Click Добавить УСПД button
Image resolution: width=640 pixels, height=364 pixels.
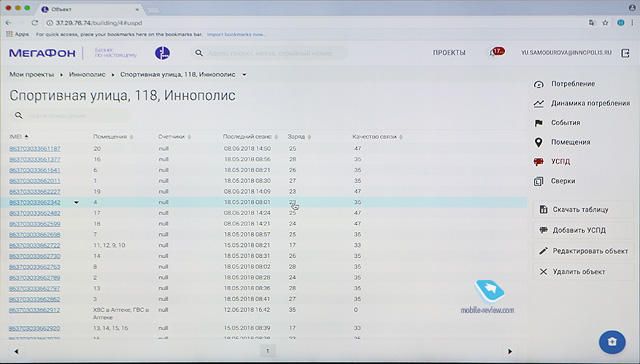tap(583, 230)
